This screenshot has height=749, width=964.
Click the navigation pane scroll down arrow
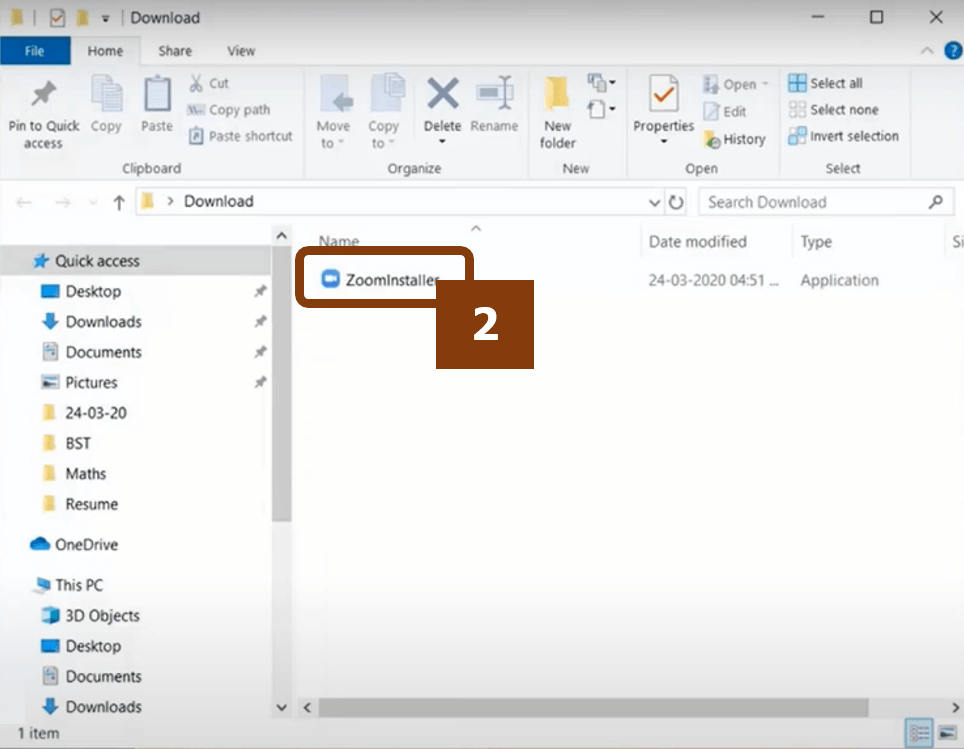tap(282, 707)
